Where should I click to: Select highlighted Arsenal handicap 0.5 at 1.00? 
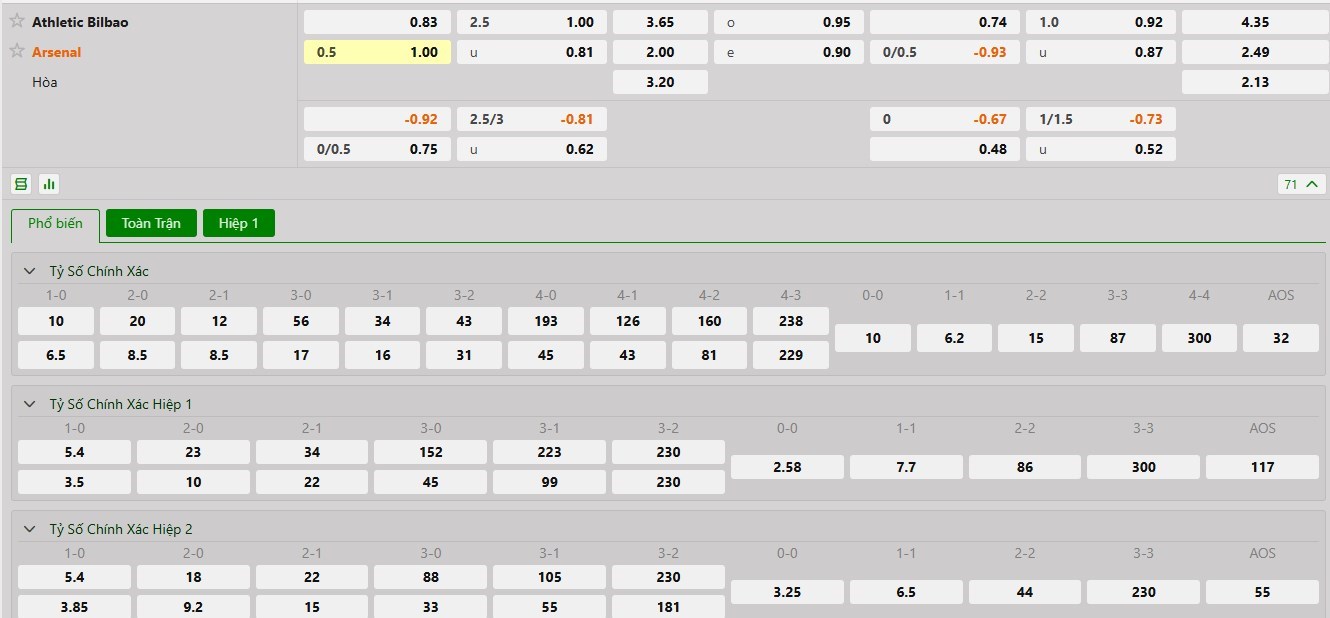[x=377, y=52]
